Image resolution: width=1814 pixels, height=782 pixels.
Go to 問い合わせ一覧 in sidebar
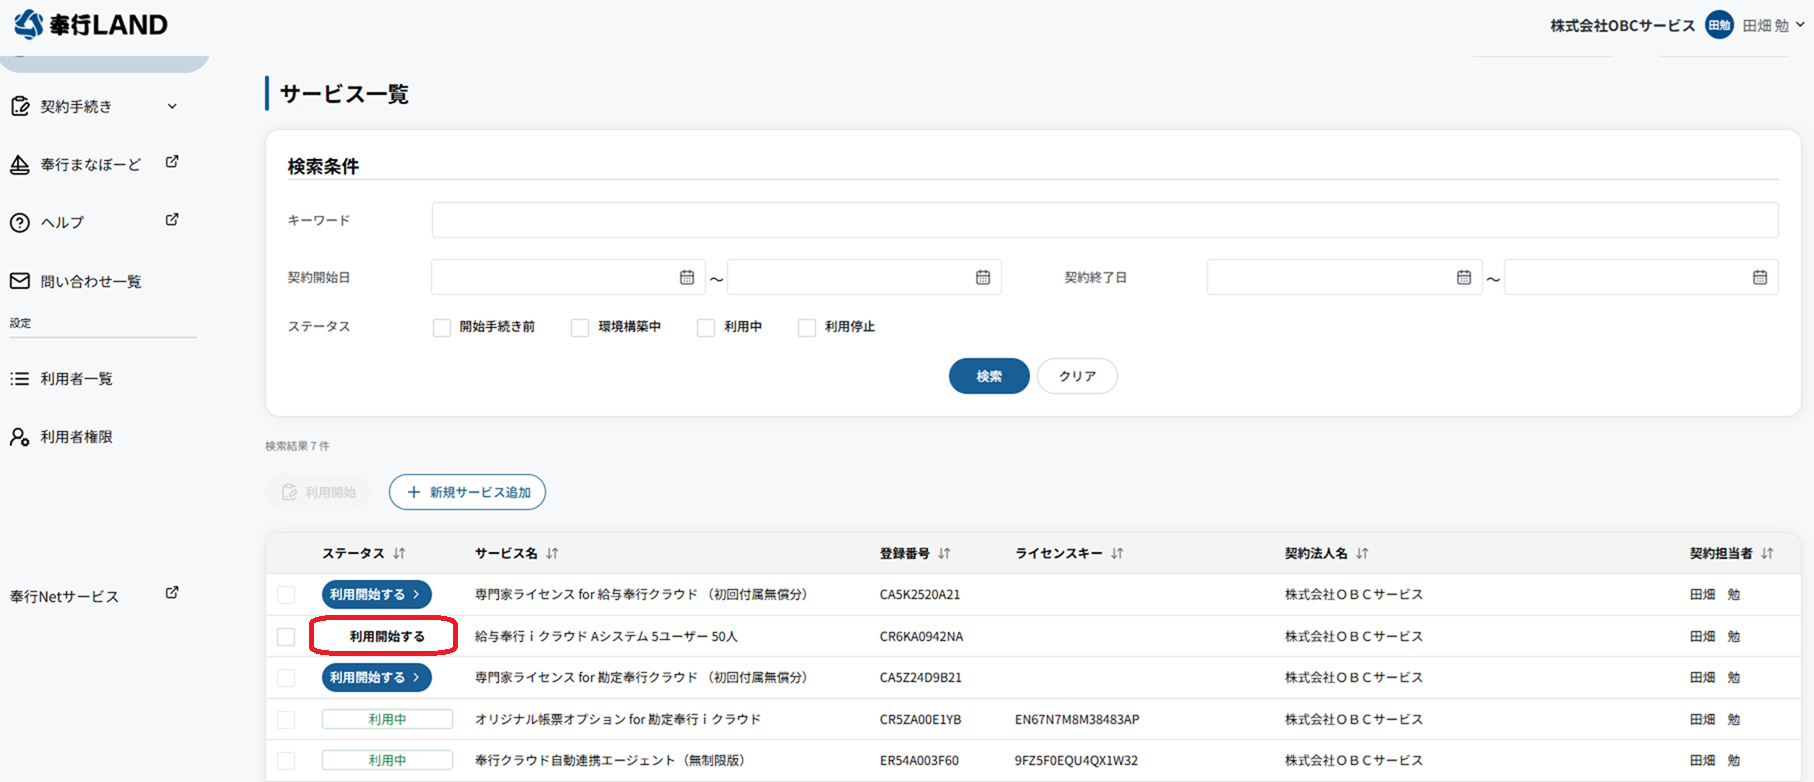[91, 281]
